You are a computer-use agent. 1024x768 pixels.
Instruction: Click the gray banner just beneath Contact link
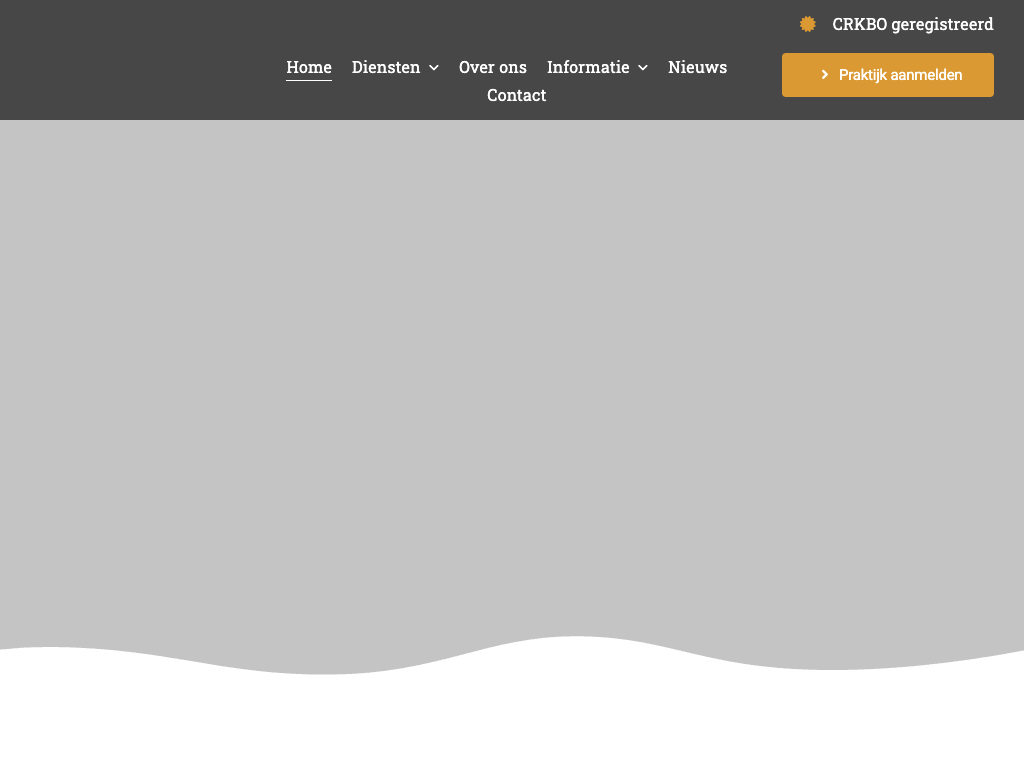[x=516, y=140]
